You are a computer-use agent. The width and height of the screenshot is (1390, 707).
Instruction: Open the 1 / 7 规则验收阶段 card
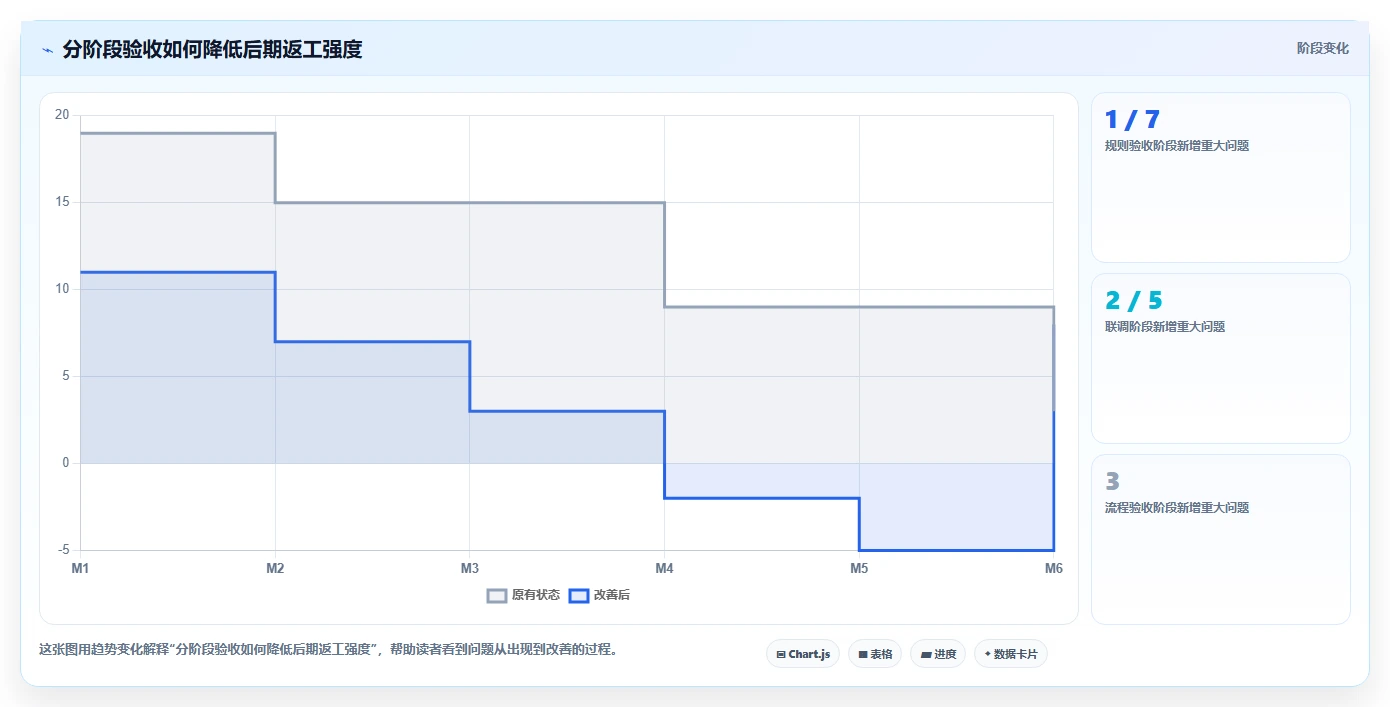(1220, 177)
